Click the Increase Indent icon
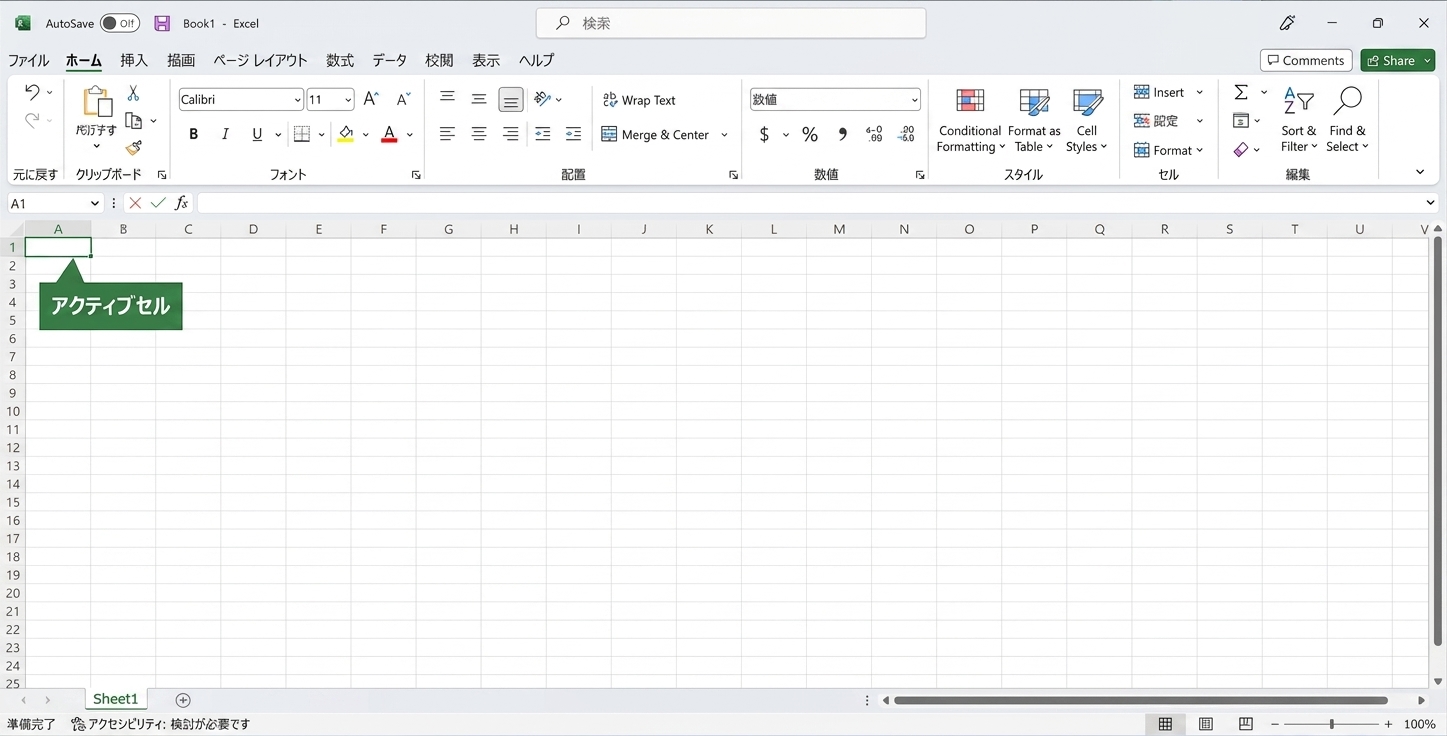1447x736 pixels. [x=573, y=134]
